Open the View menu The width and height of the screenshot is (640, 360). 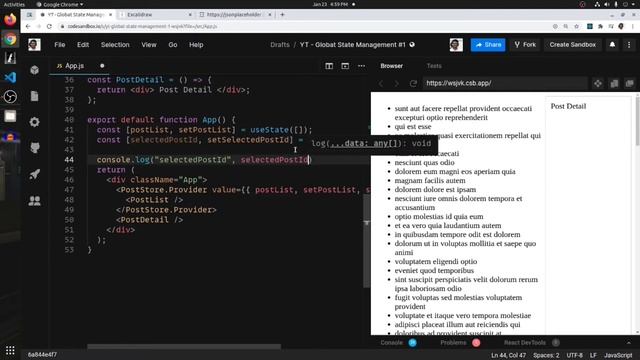[149, 44]
